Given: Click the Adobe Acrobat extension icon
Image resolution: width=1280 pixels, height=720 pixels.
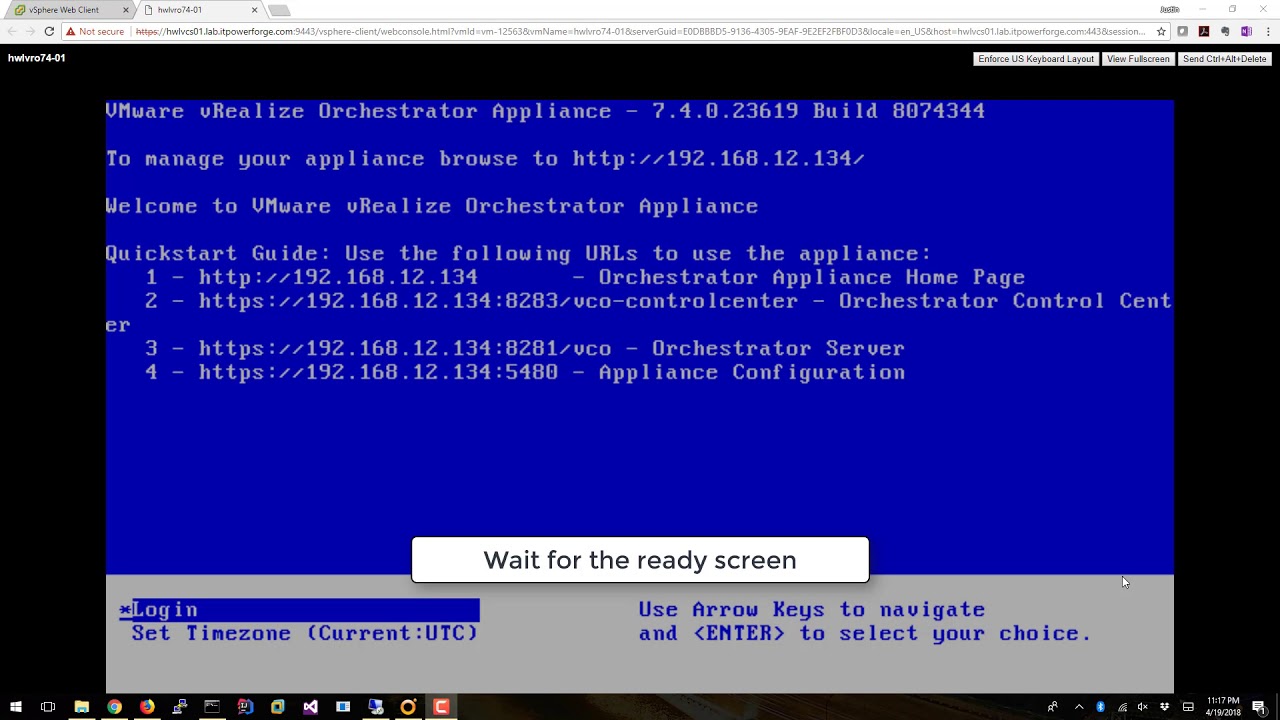Looking at the screenshot, I should click(1204, 32).
